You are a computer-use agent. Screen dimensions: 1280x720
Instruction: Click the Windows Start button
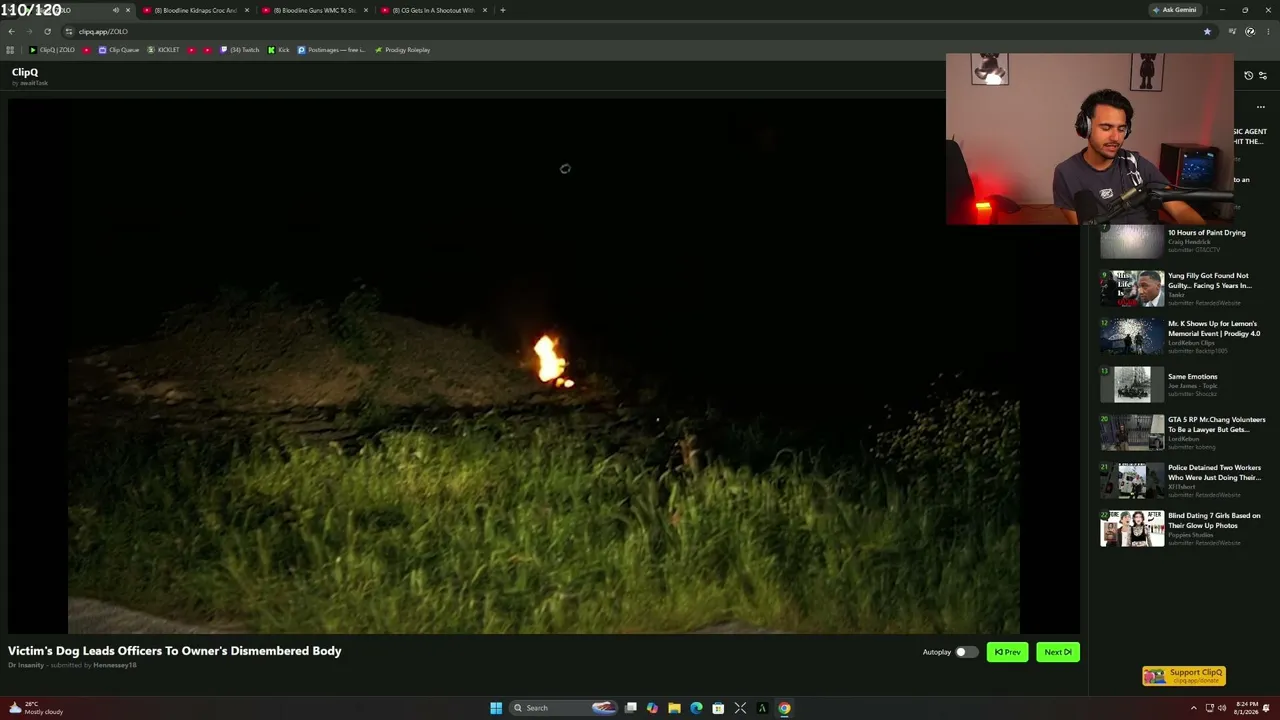point(496,708)
